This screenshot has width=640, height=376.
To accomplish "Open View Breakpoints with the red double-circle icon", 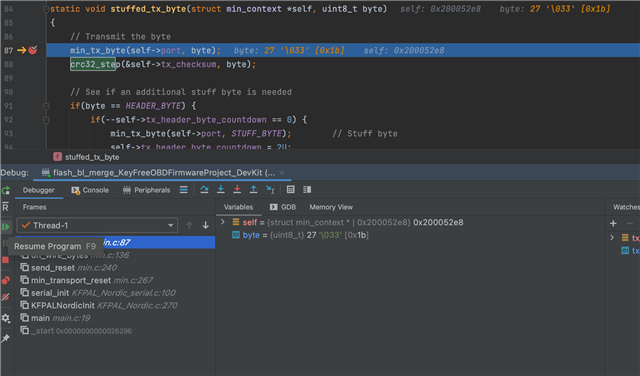I will point(6,280).
